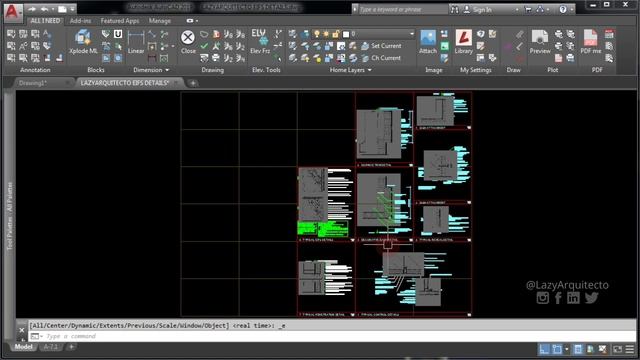Expand the Home Layers panel arrow
Screen dimensions: 640x360
coord(369,70)
